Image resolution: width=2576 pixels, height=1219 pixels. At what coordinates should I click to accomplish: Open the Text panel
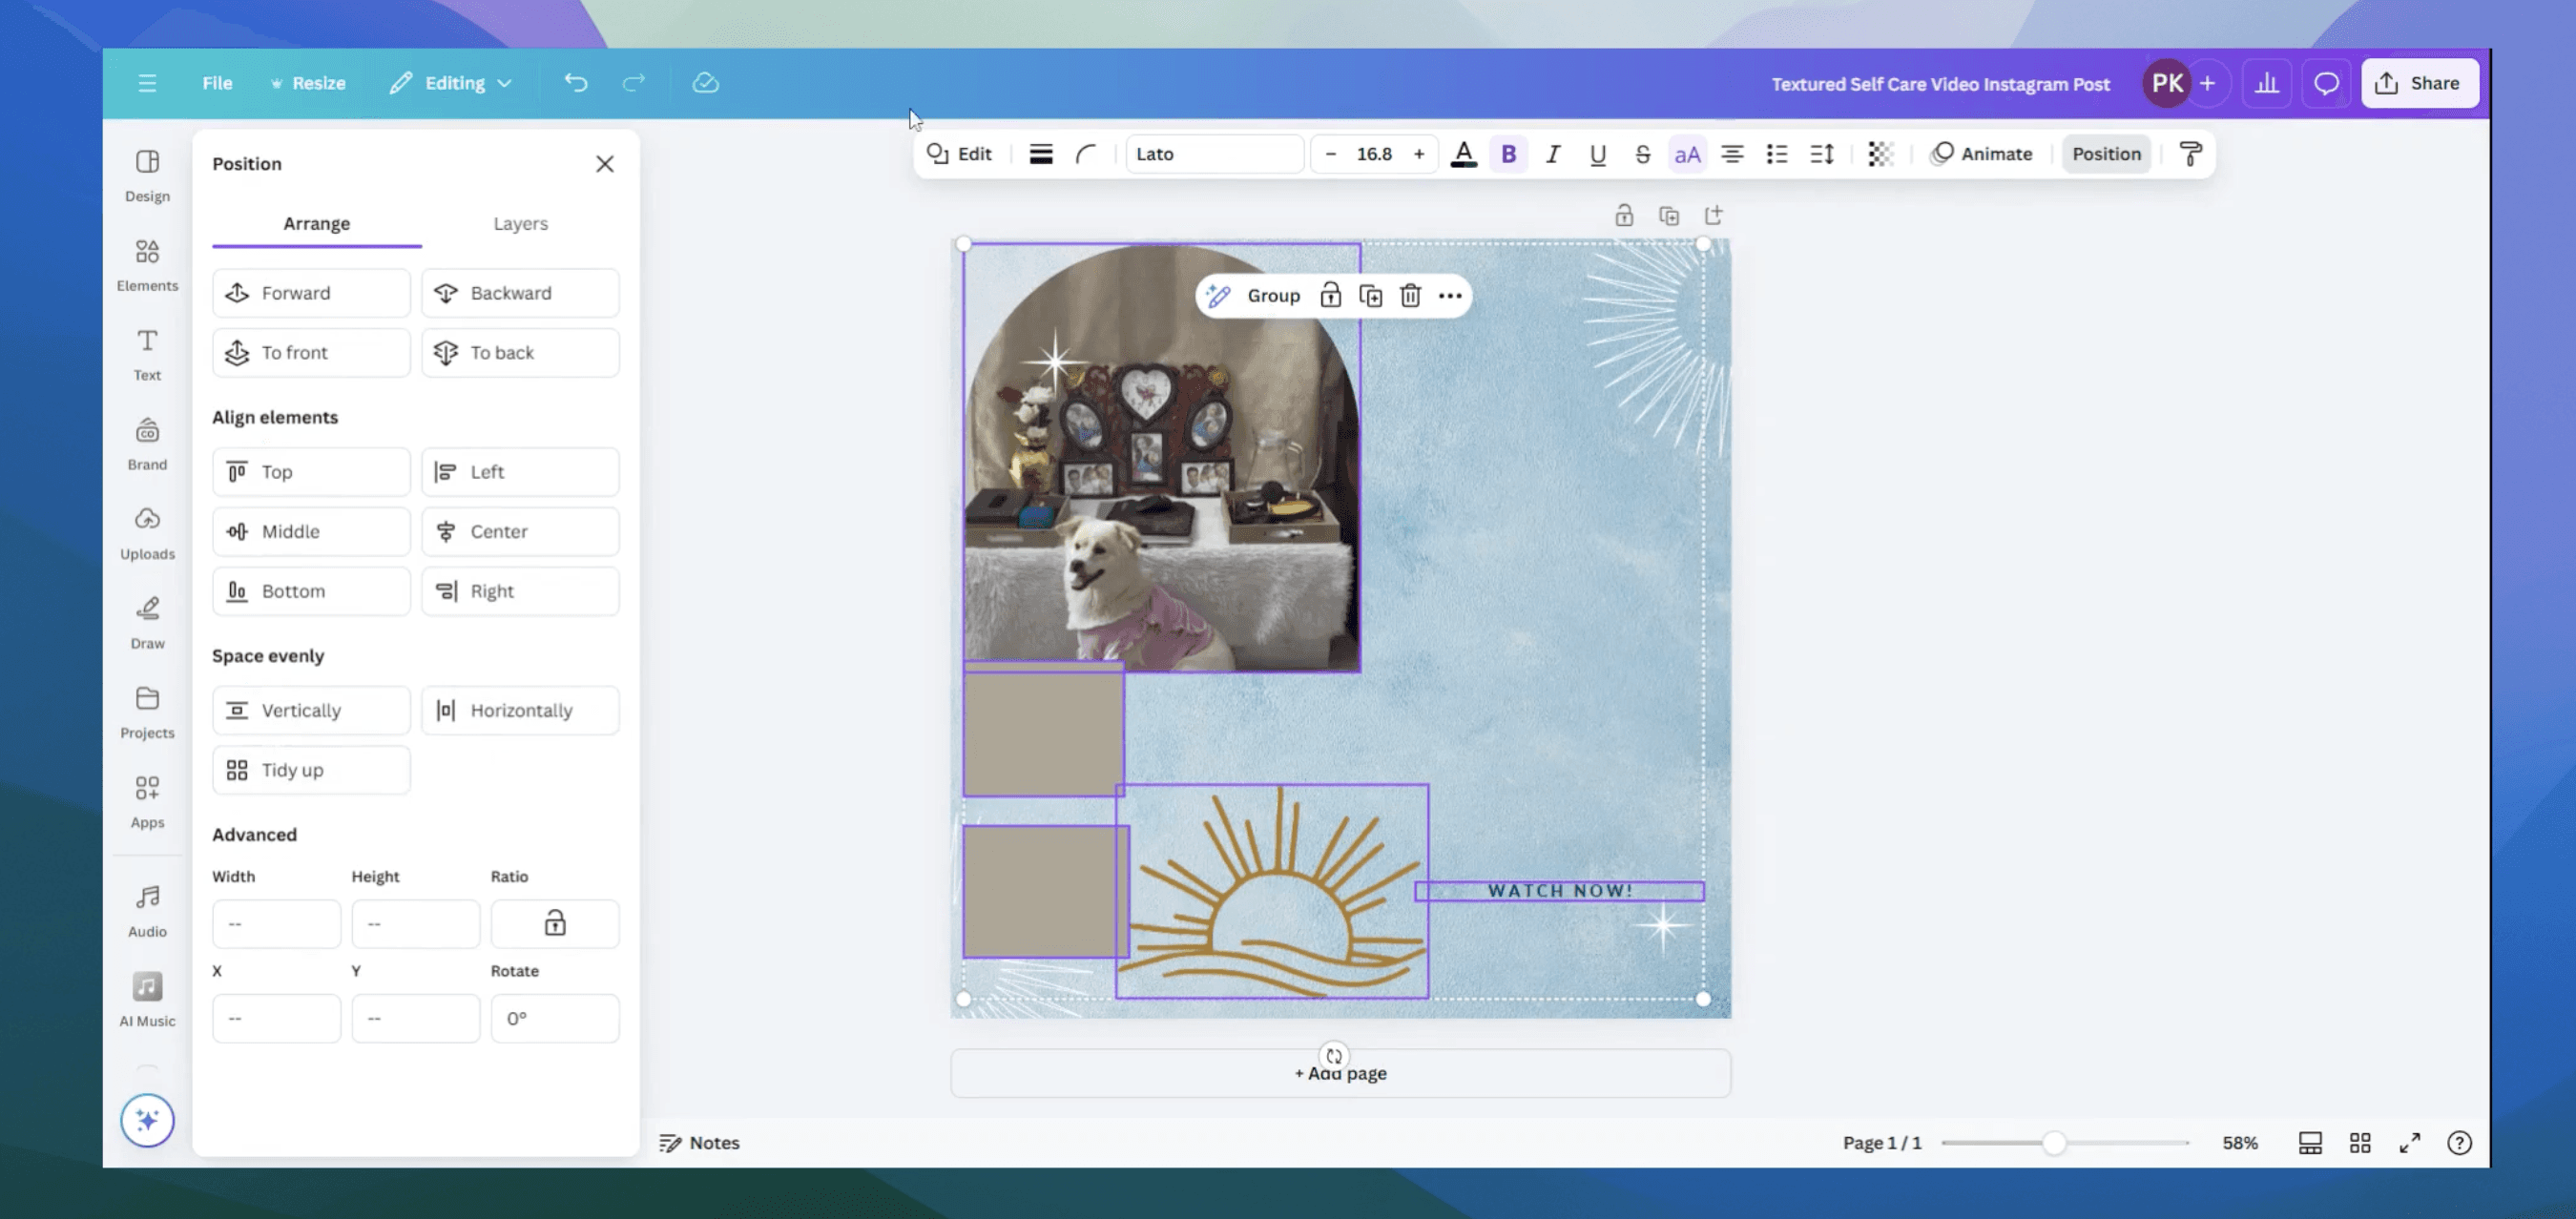click(x=146, y=354)
